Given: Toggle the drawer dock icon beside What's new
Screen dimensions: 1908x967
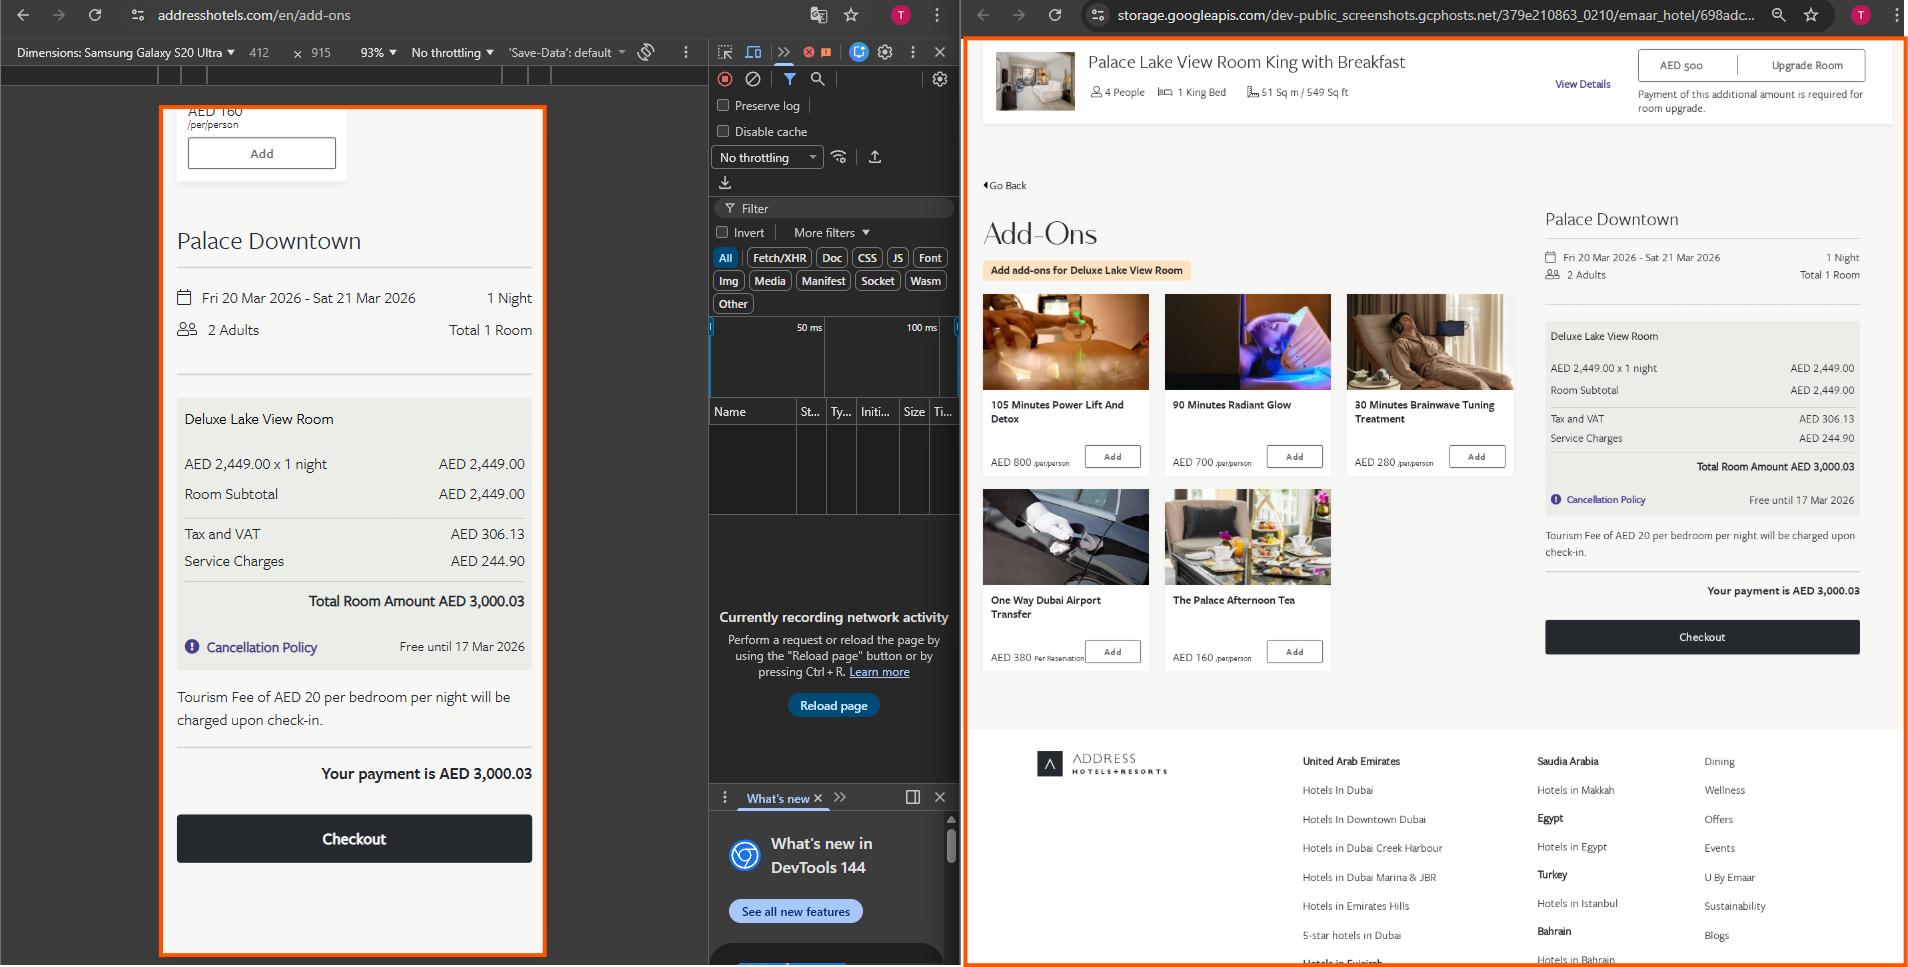Looking at the screenshot, I should click(x=912, y=797).
